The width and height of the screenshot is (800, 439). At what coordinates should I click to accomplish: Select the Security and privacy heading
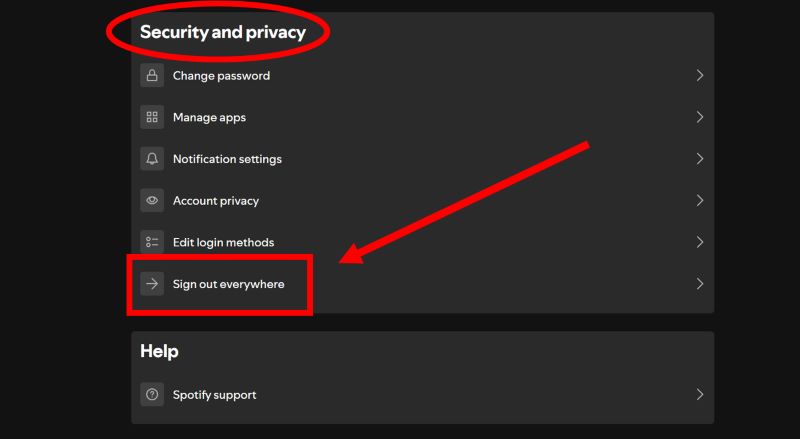(x=223, y=32)
